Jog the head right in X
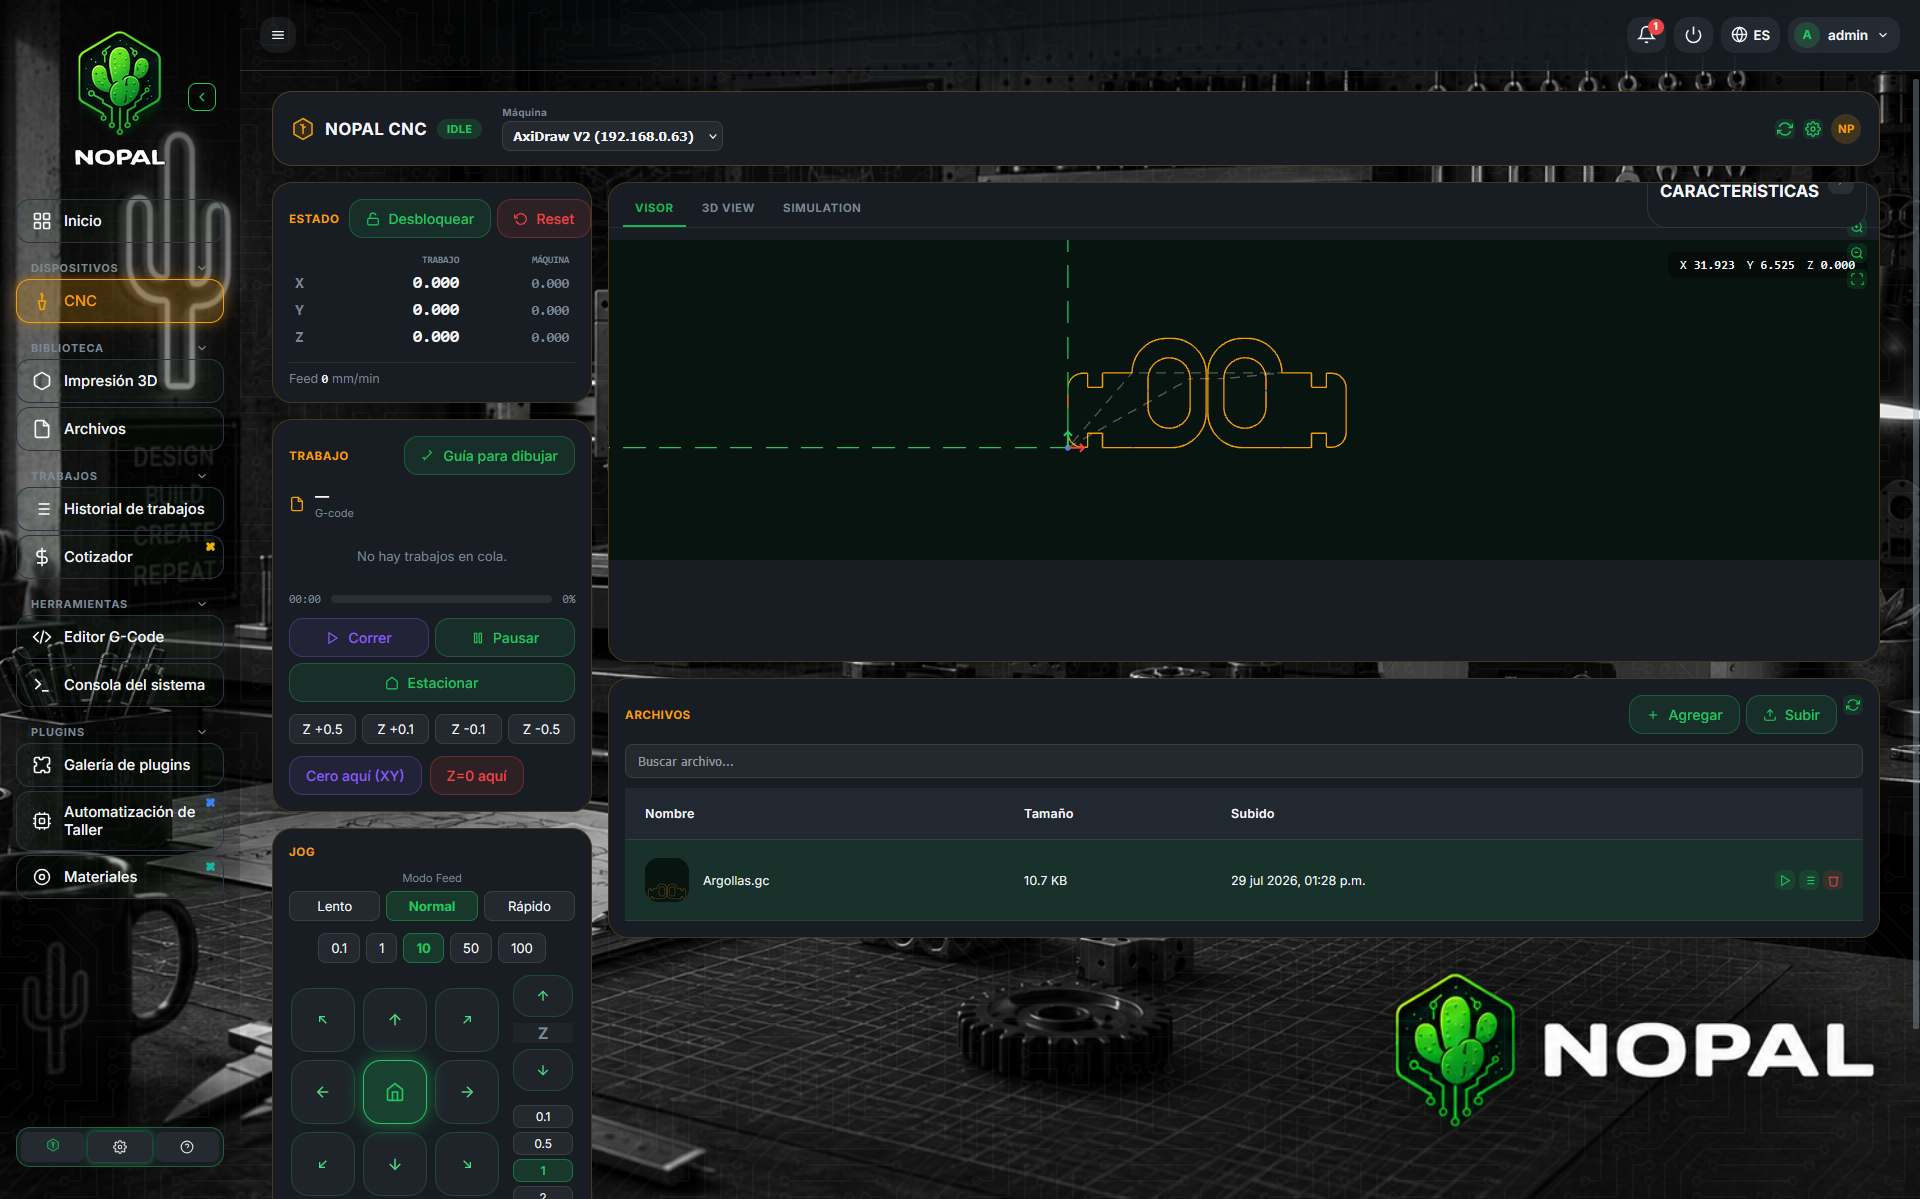 [x=467, y=1092]
